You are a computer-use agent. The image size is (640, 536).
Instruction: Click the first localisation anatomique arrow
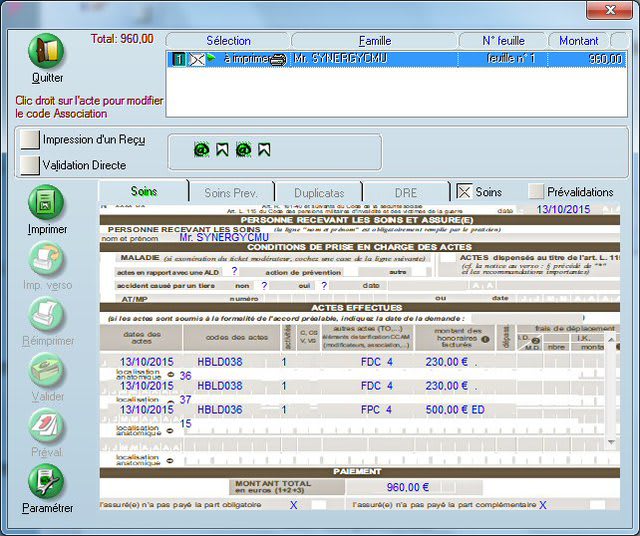tap(169, 376)
